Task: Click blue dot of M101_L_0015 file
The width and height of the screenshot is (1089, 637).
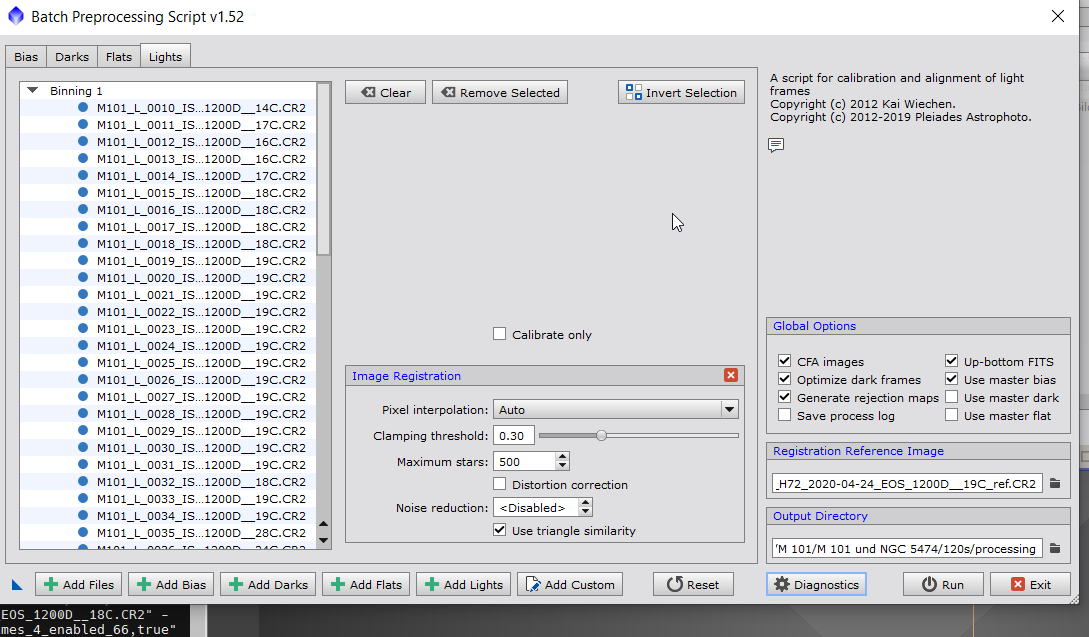Action: pyautogui.click(x=83, y=192)
